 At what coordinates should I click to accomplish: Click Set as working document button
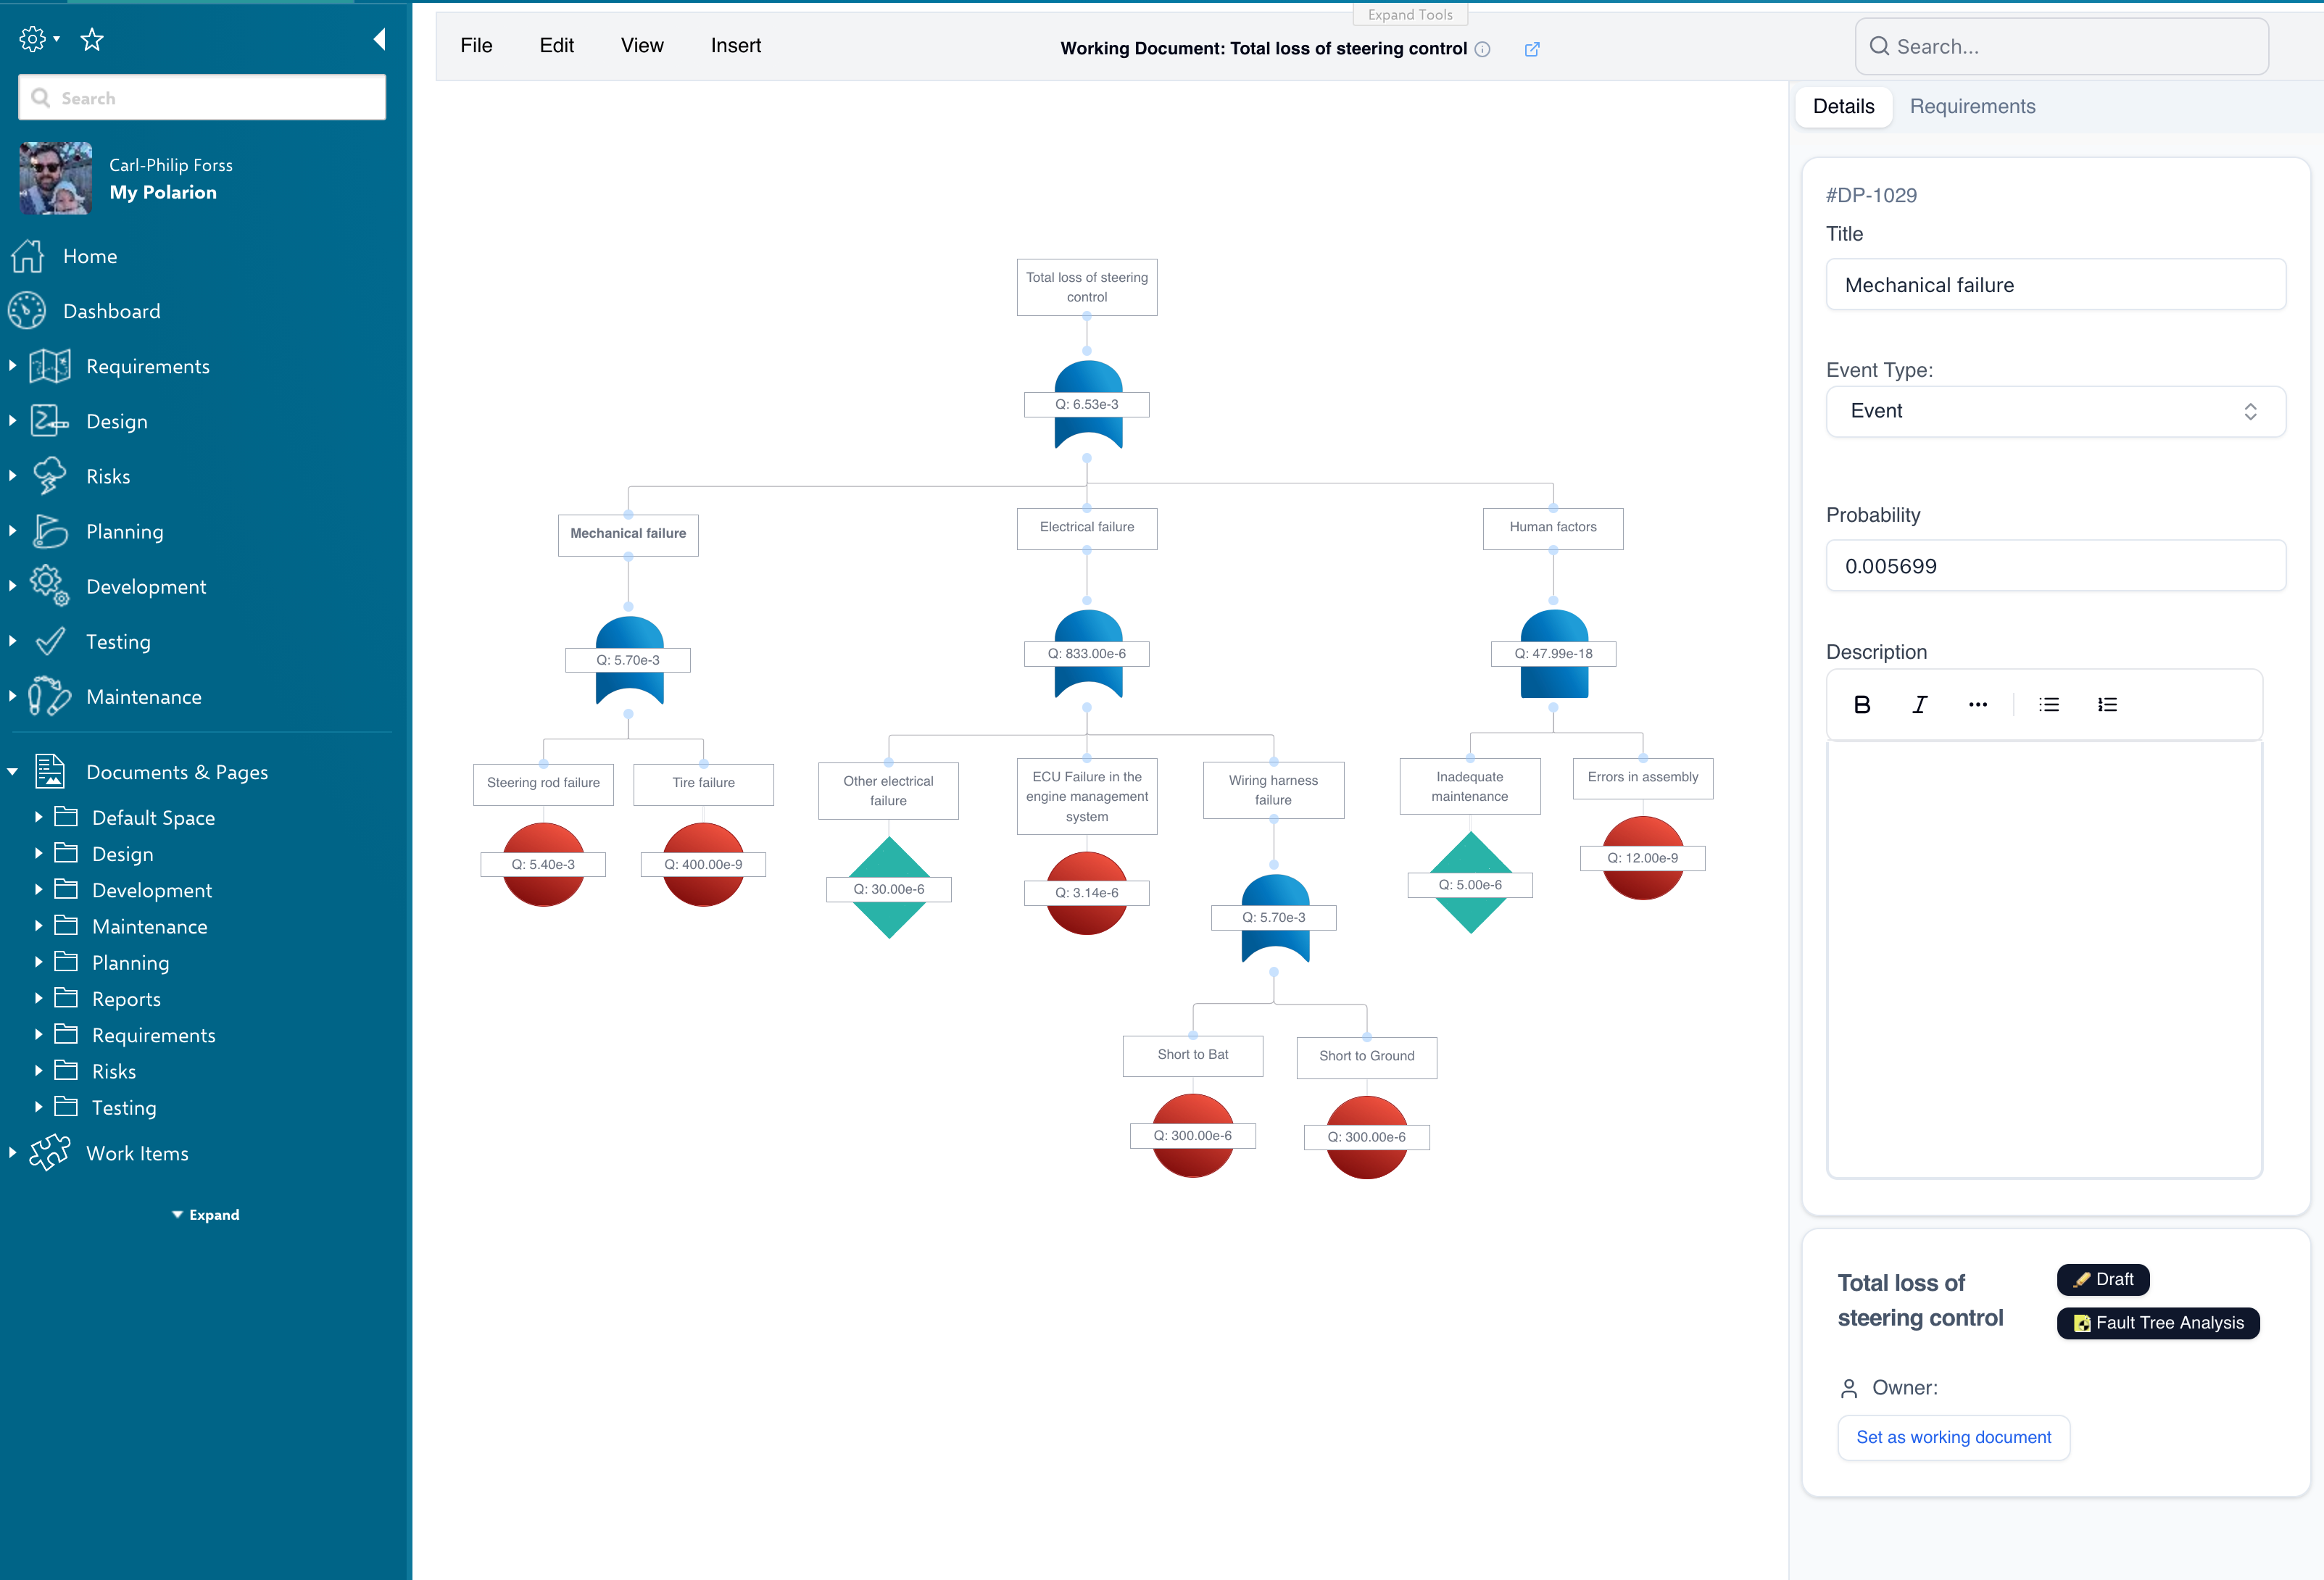coord(1953,1437)
